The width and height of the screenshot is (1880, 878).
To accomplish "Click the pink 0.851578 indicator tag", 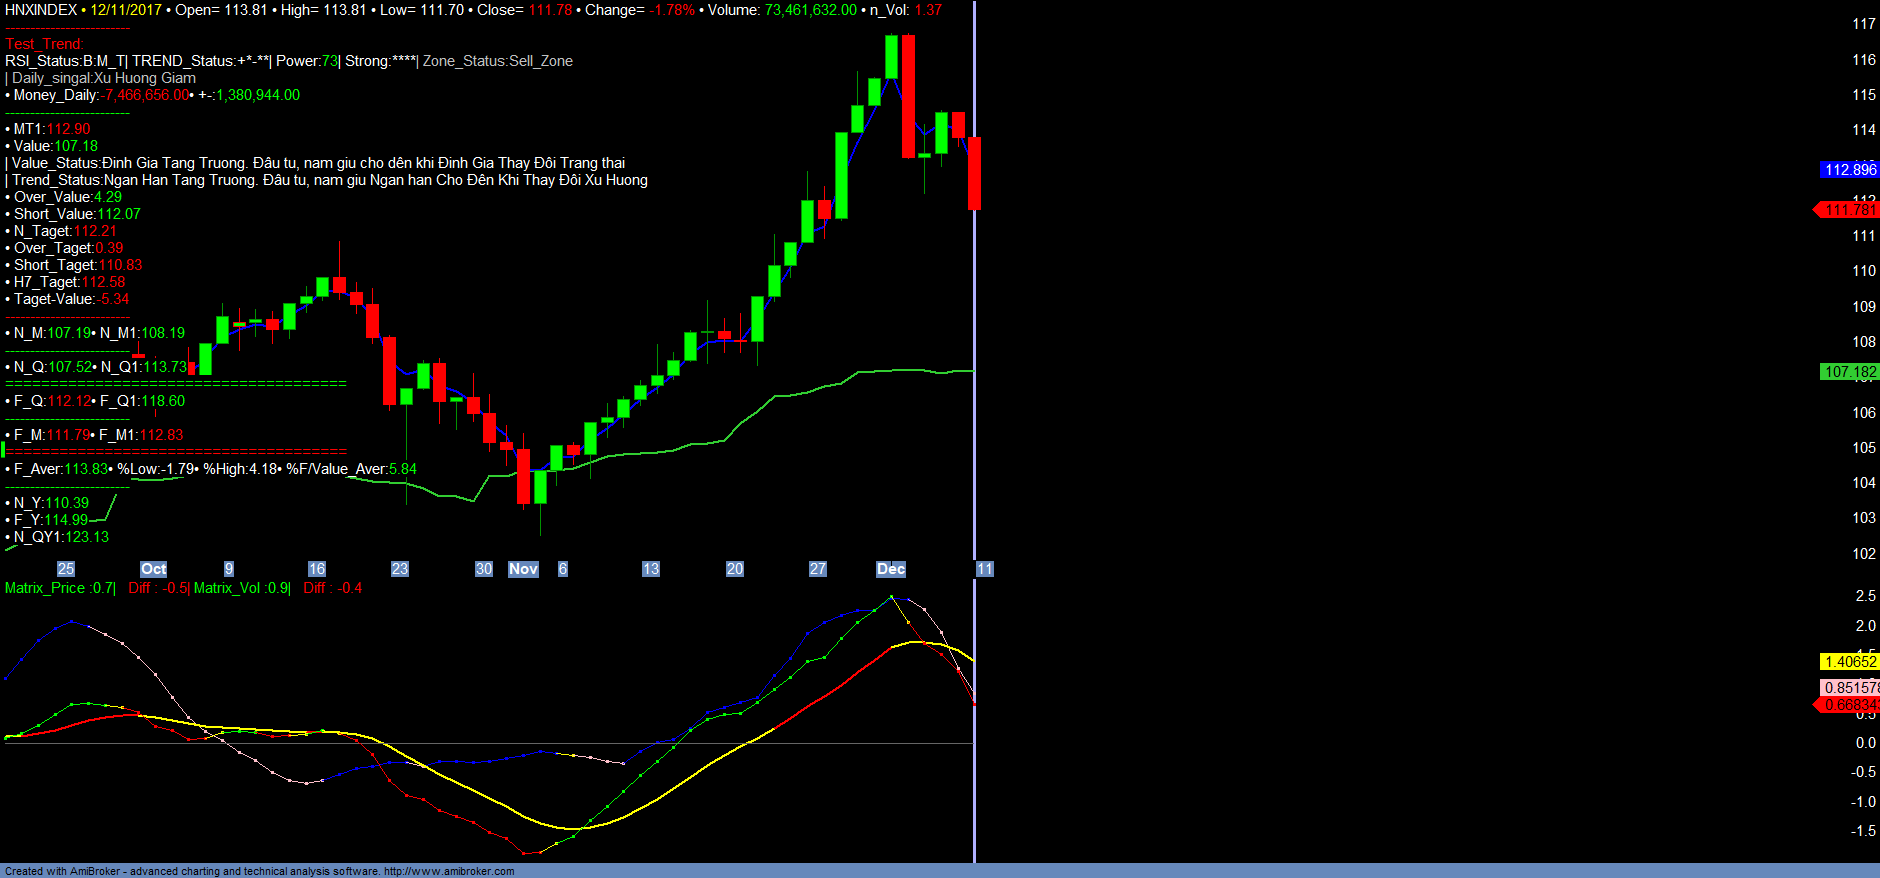I will (1849, 688).
